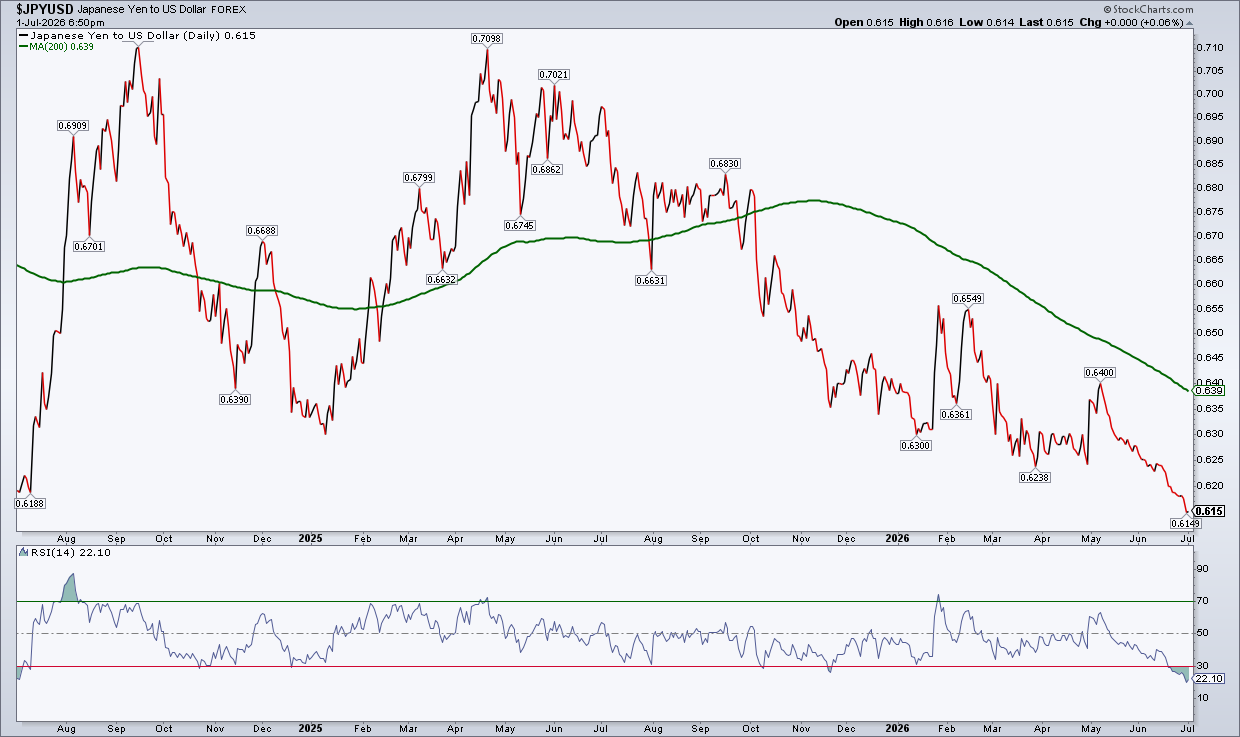
Task: Click the 22.10 RSI value axis tag
Action: tap(1208, 678)
